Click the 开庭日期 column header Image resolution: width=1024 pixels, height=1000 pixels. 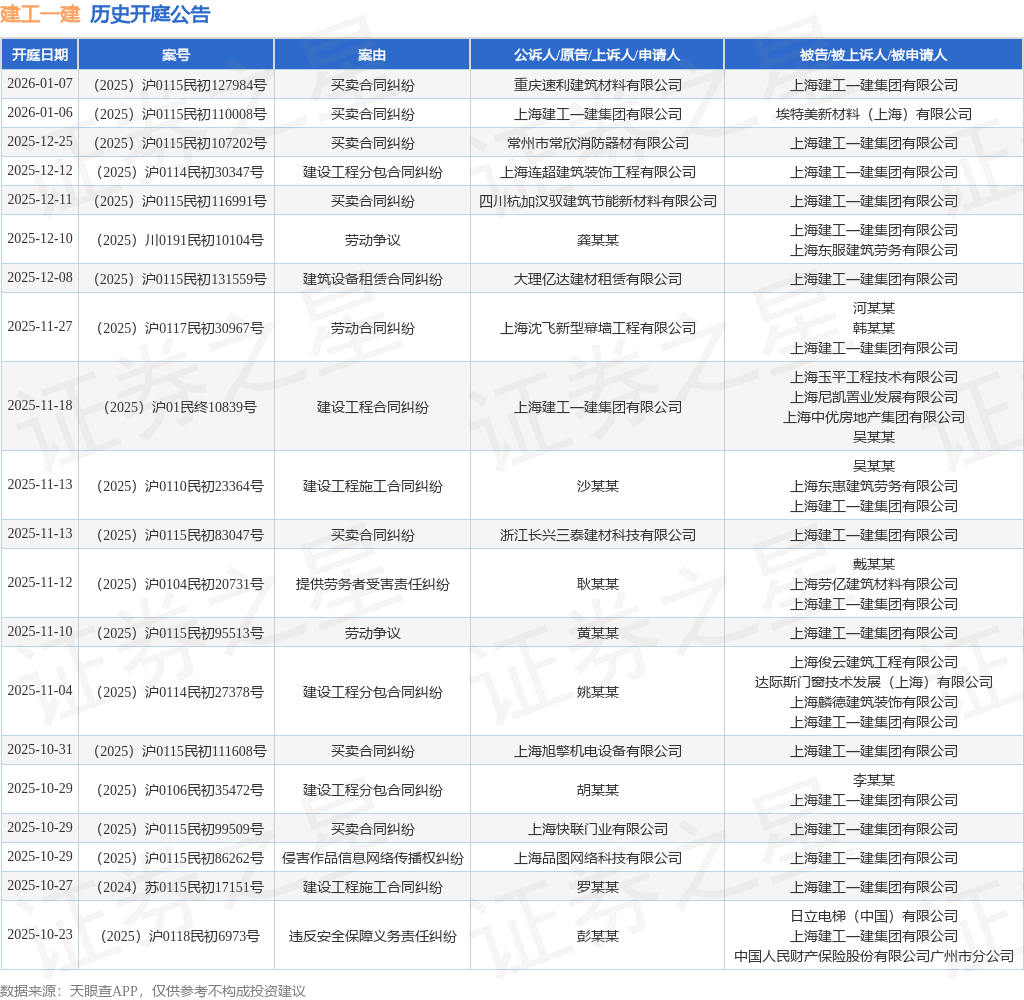(x=40, y=55)
